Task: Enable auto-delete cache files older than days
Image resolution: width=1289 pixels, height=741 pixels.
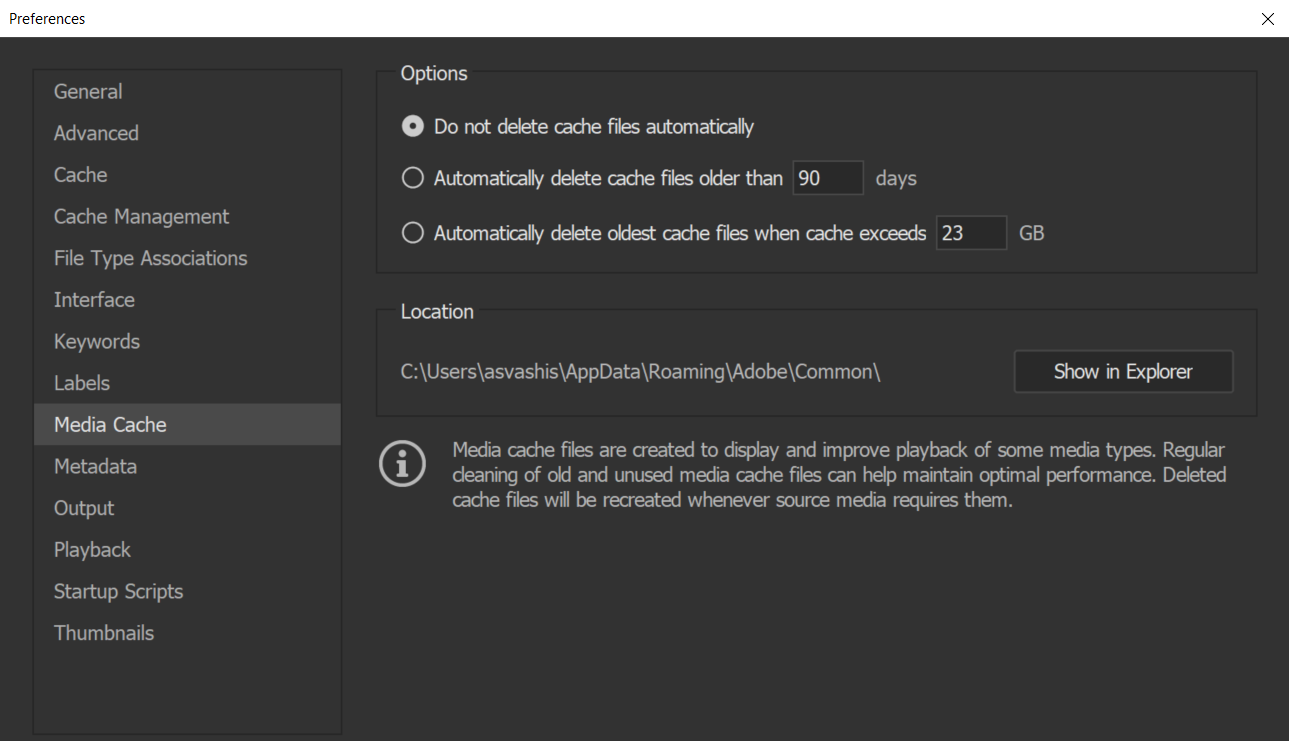Action: [x=412, y=179]
